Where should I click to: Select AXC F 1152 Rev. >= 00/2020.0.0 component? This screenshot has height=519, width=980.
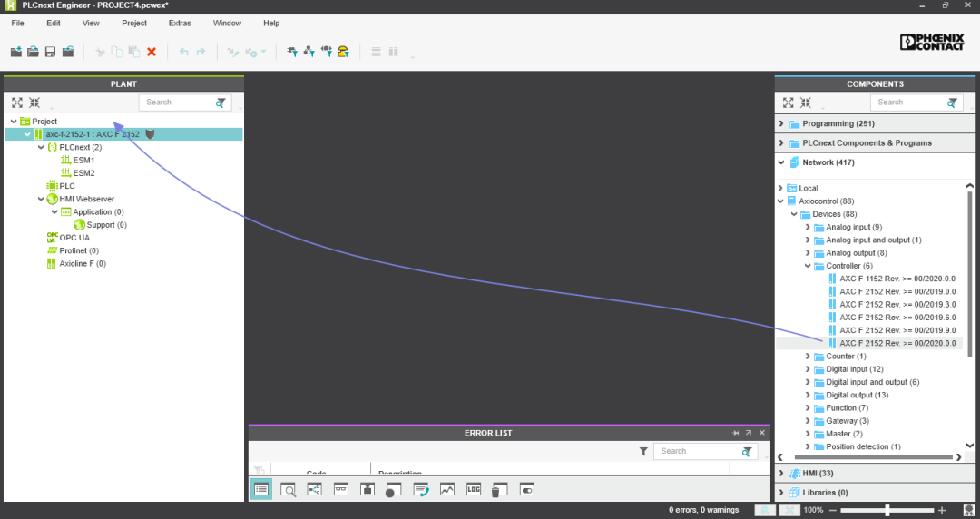click(898, 279)
